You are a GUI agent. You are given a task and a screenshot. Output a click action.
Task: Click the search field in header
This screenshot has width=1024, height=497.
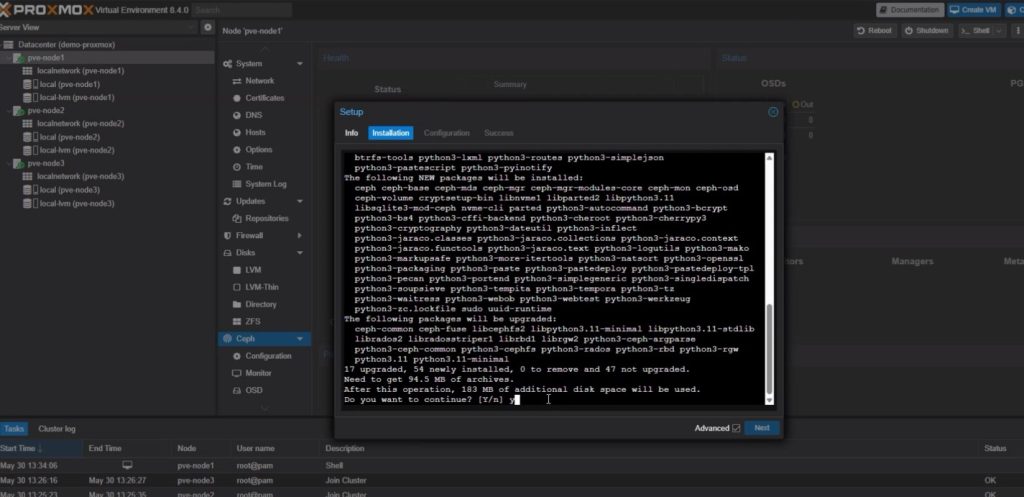coord(242,10)
